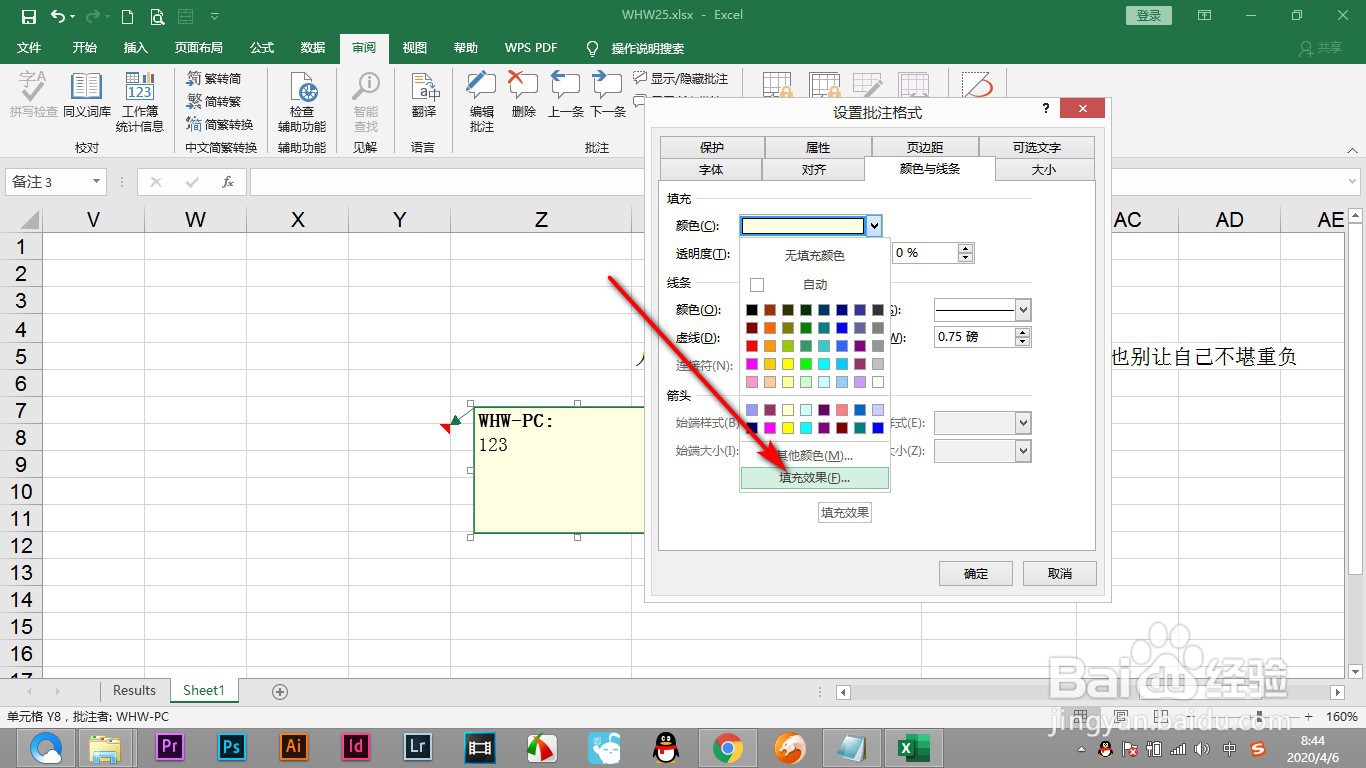
Task: Switch to the 开始 ribbon tab
Action: point(85,48)
